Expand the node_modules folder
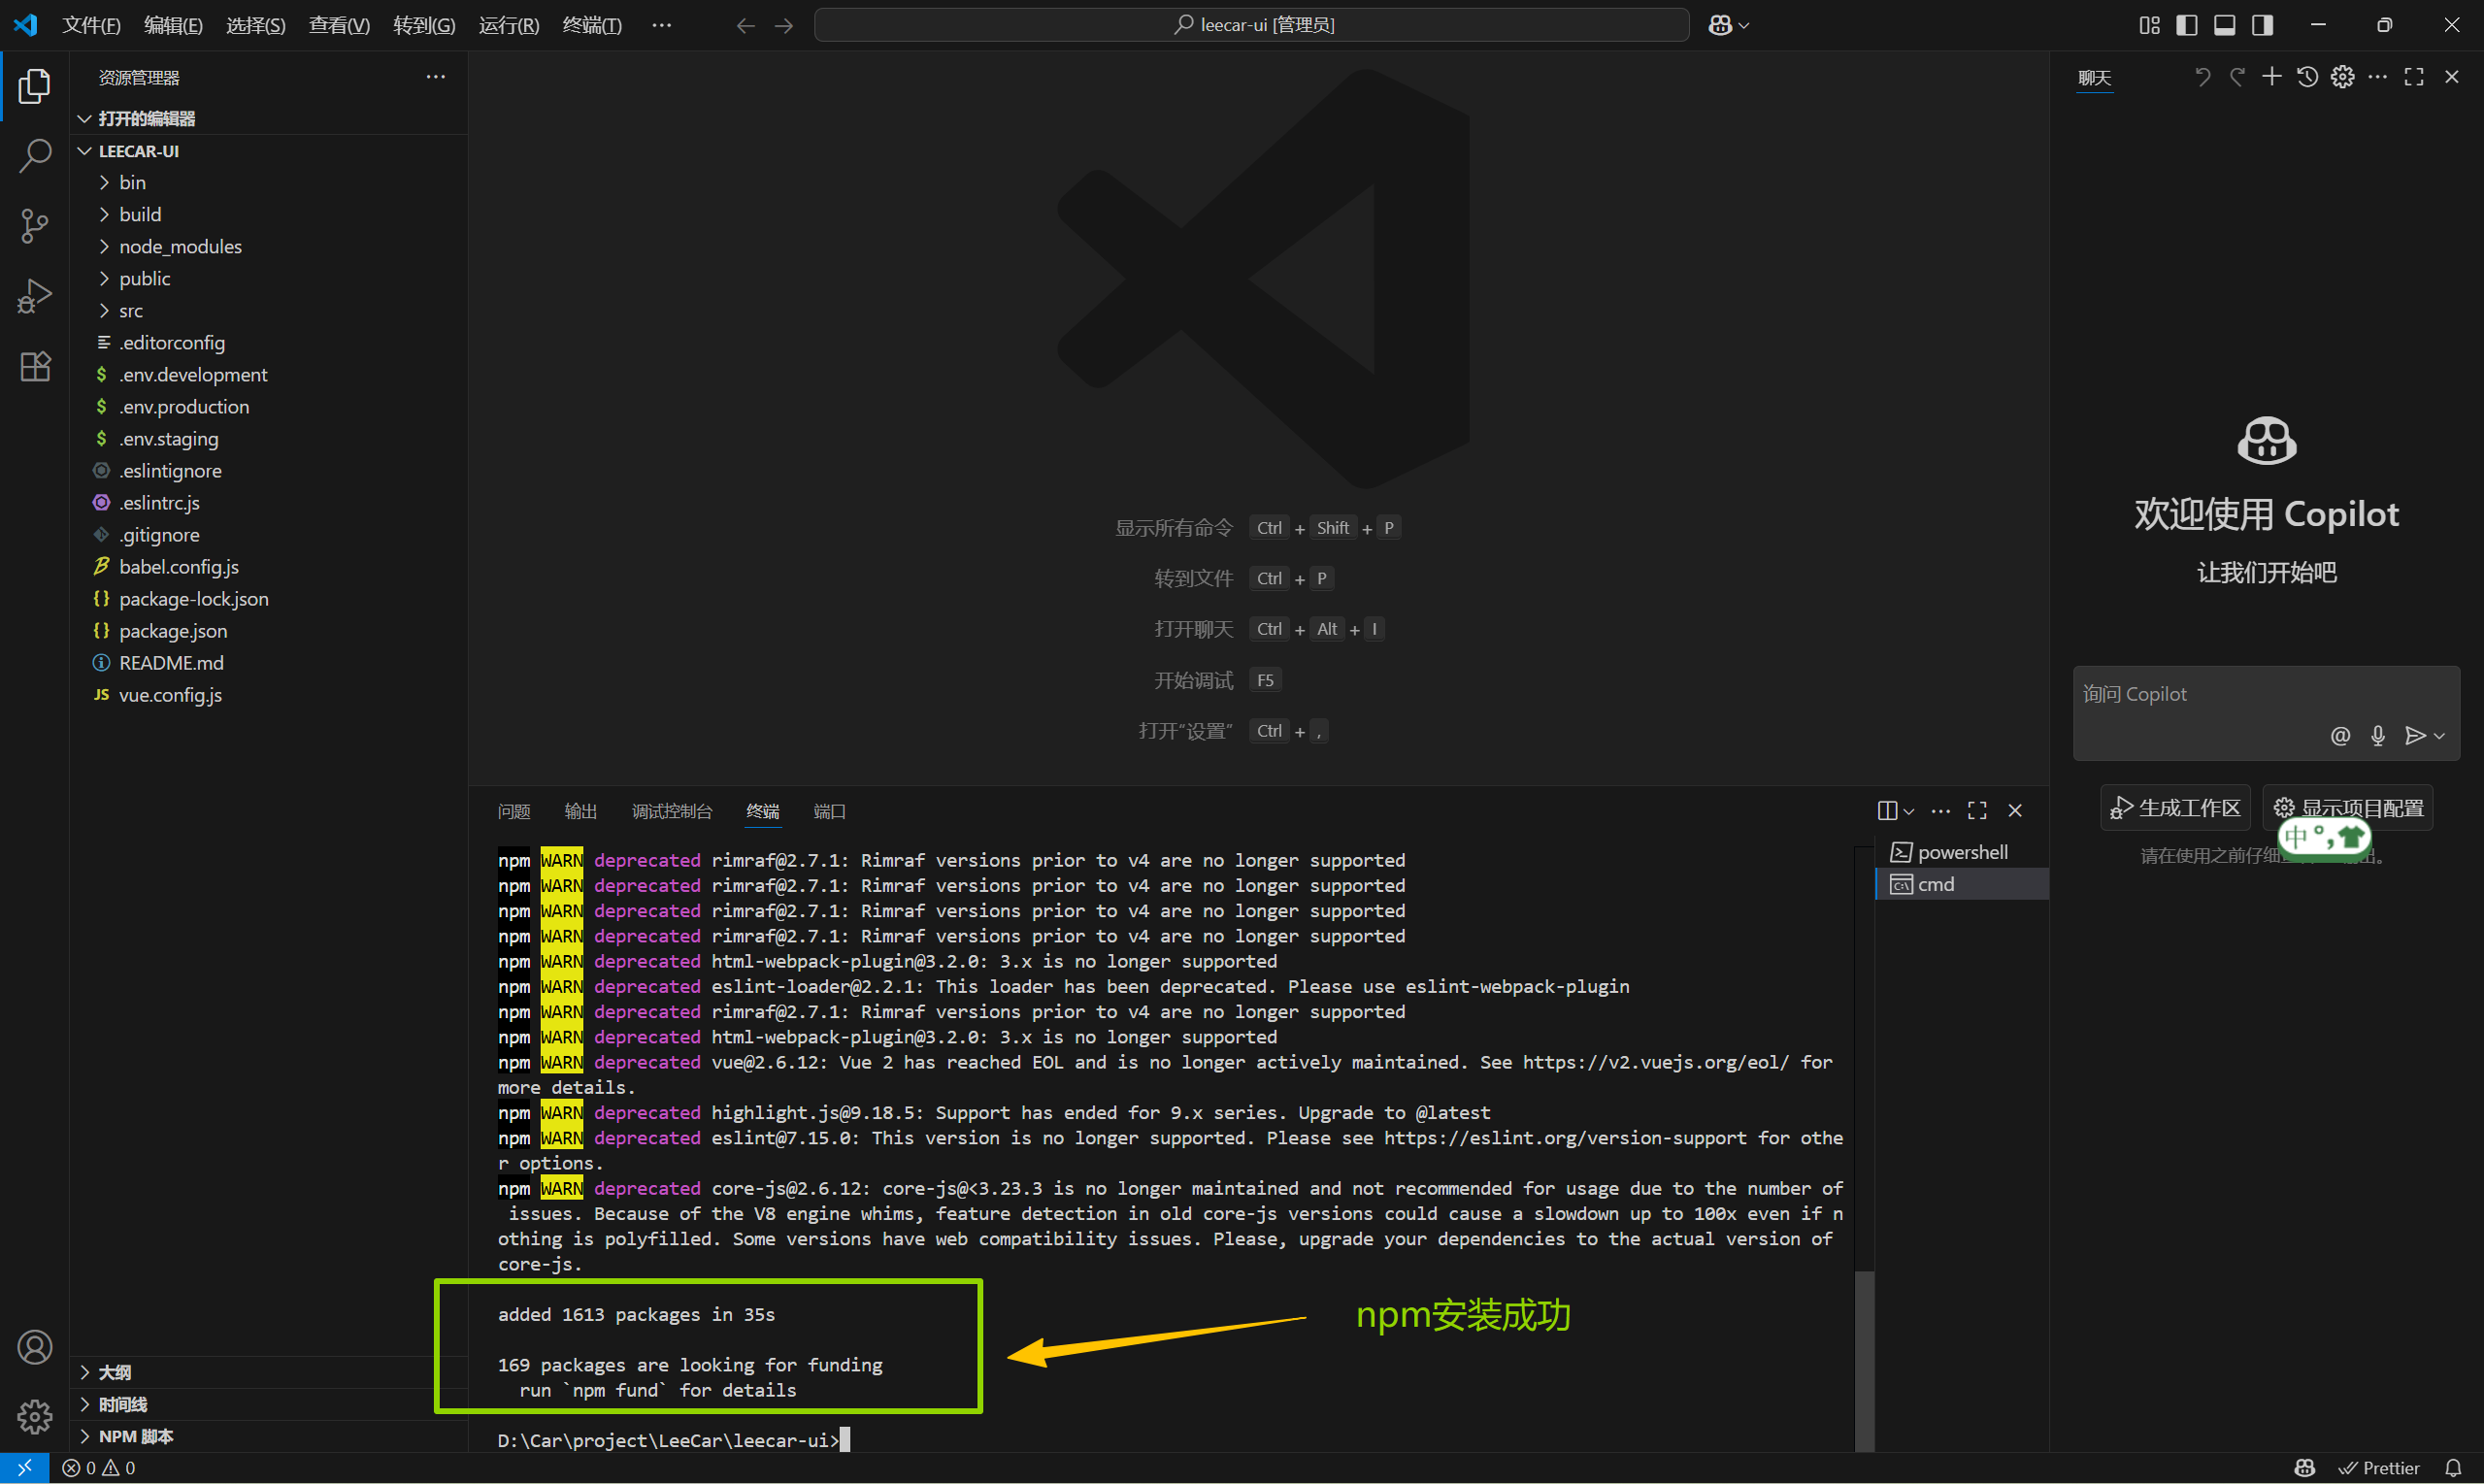The height and width of the screenshot is (1484, 2484). (180, 246)
